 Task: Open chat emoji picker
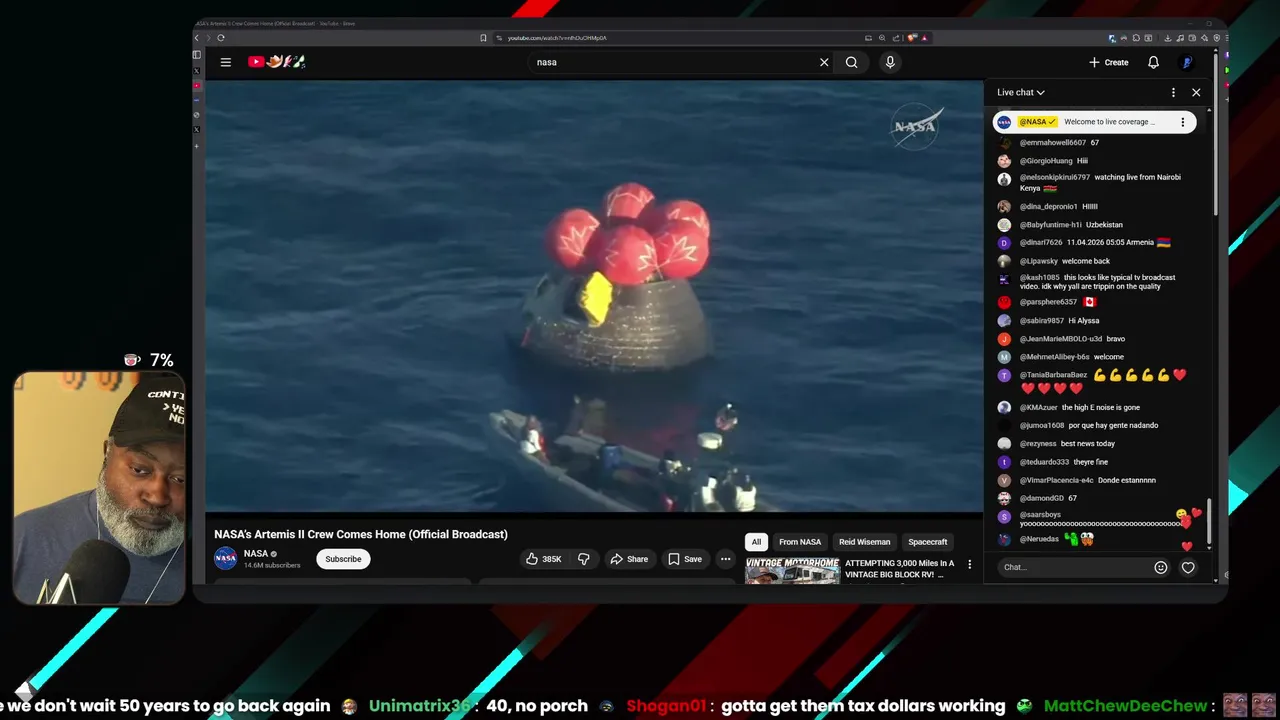1161,567
